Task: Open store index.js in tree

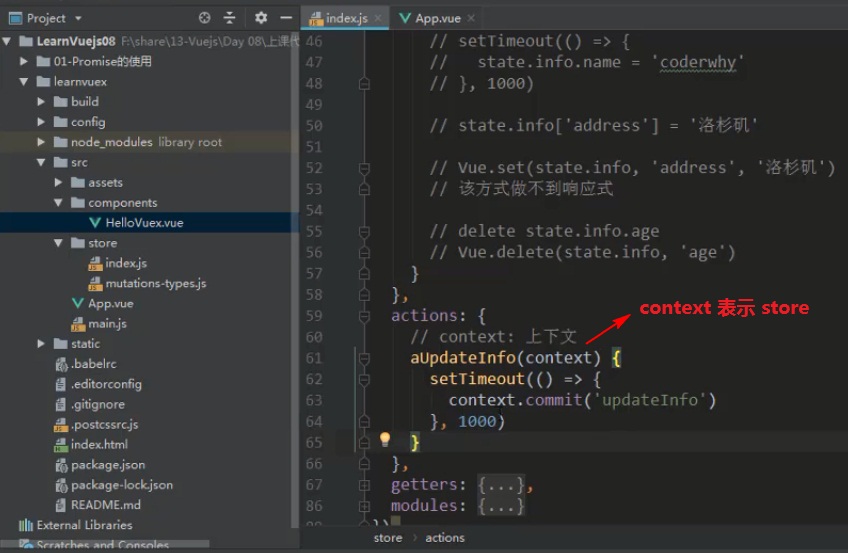Action: pyautogui.click(x=125, y=263)
